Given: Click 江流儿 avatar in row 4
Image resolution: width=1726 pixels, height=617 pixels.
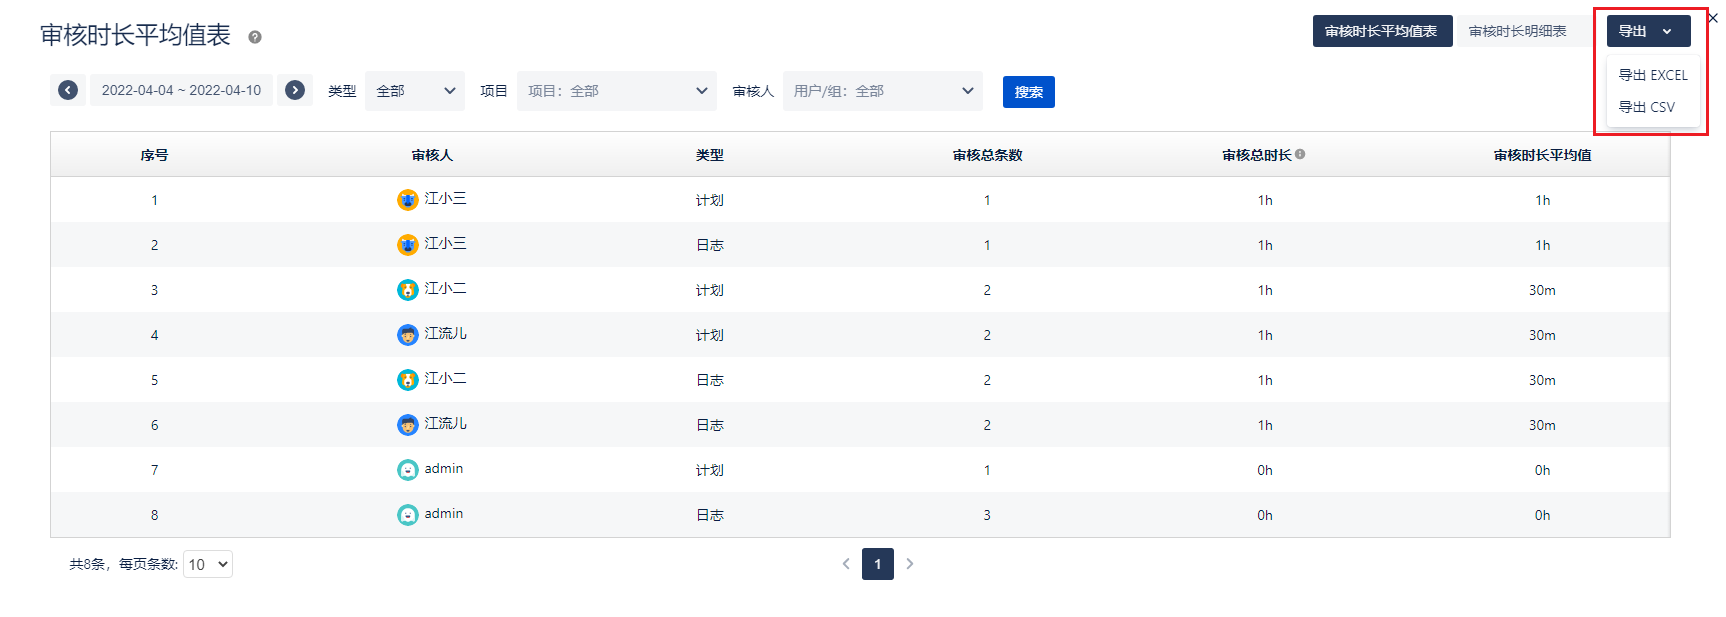Looking at the screenshot, I should point(408,335).
